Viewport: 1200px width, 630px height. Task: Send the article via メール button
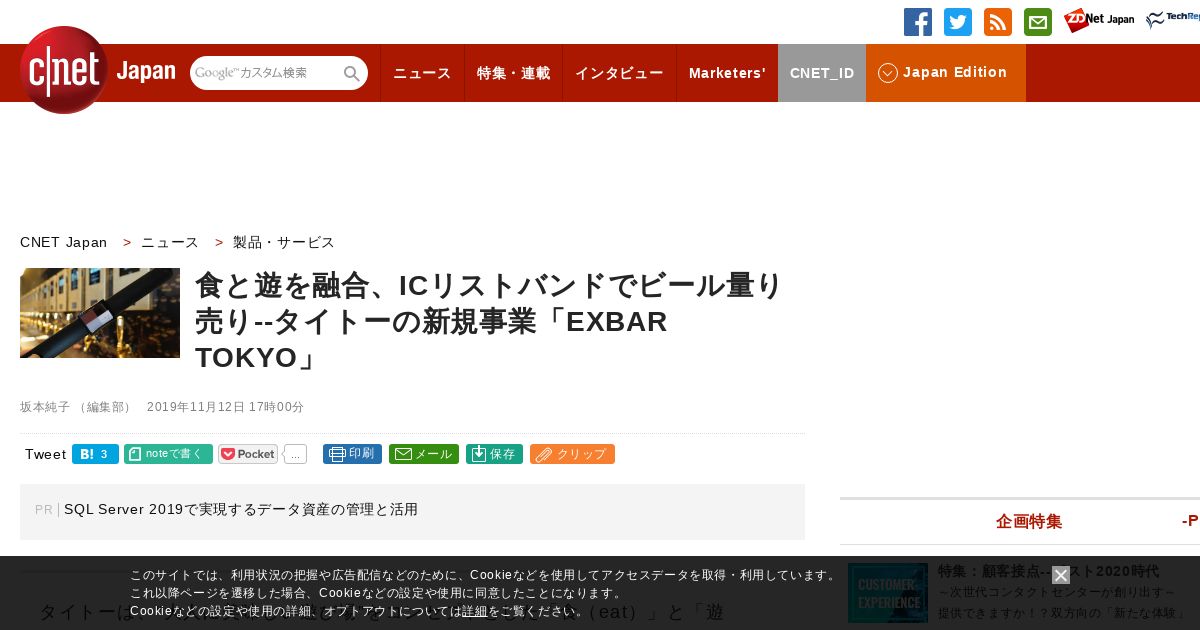click(x=424, y=454)
